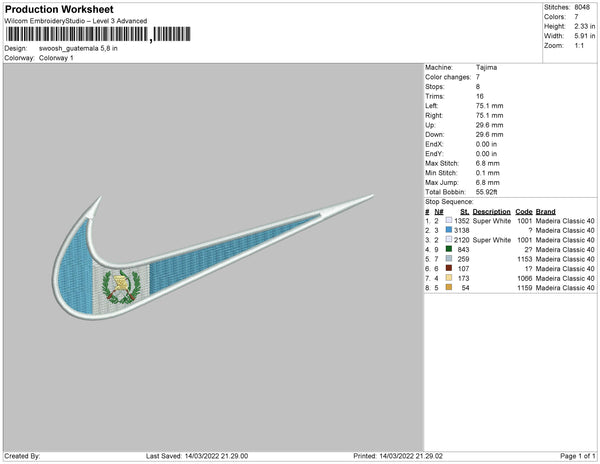Select the pale blue-gray swatch beside 259
Image resolution: width=600 pixels, height=464 pixels.
449,259
